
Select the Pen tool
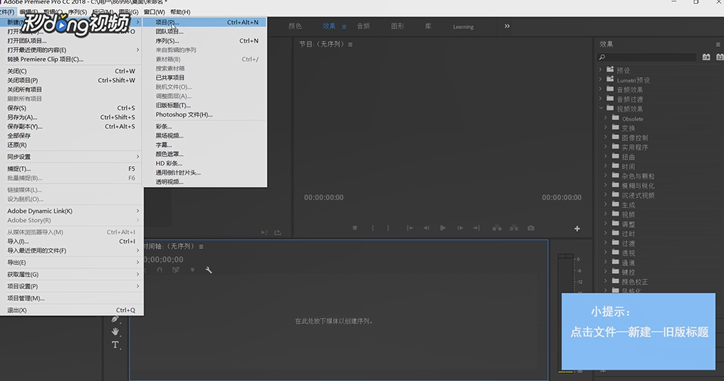(115, 319)
